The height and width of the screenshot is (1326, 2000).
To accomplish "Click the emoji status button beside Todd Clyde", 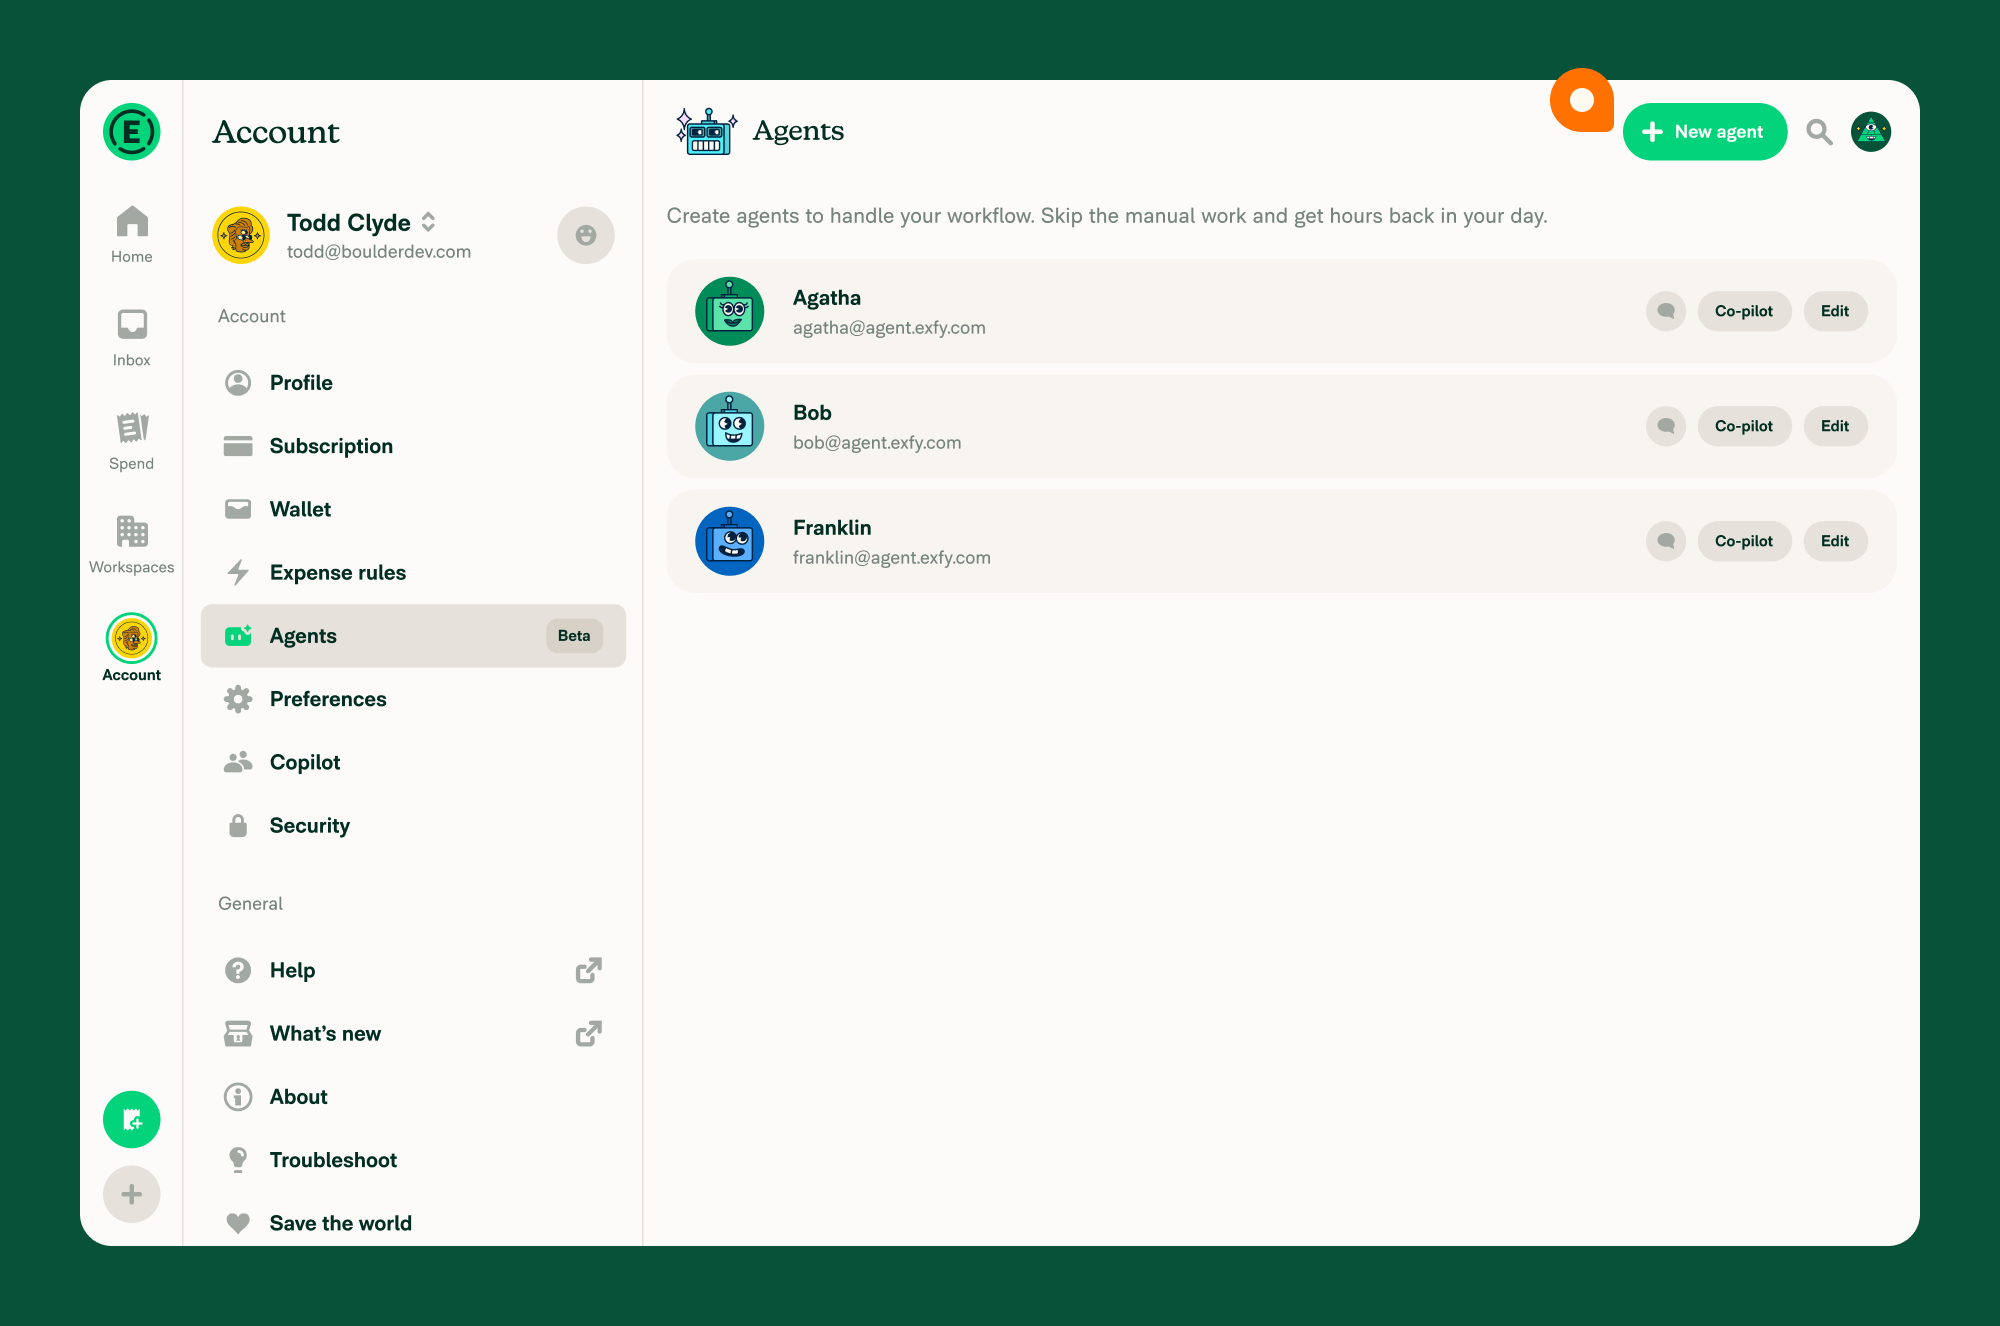I will point(586,235).
